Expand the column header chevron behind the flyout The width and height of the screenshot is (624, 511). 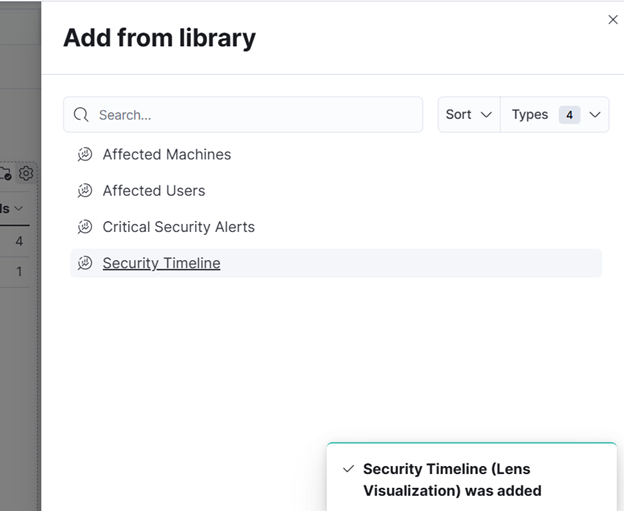click(x=19, y=209)
